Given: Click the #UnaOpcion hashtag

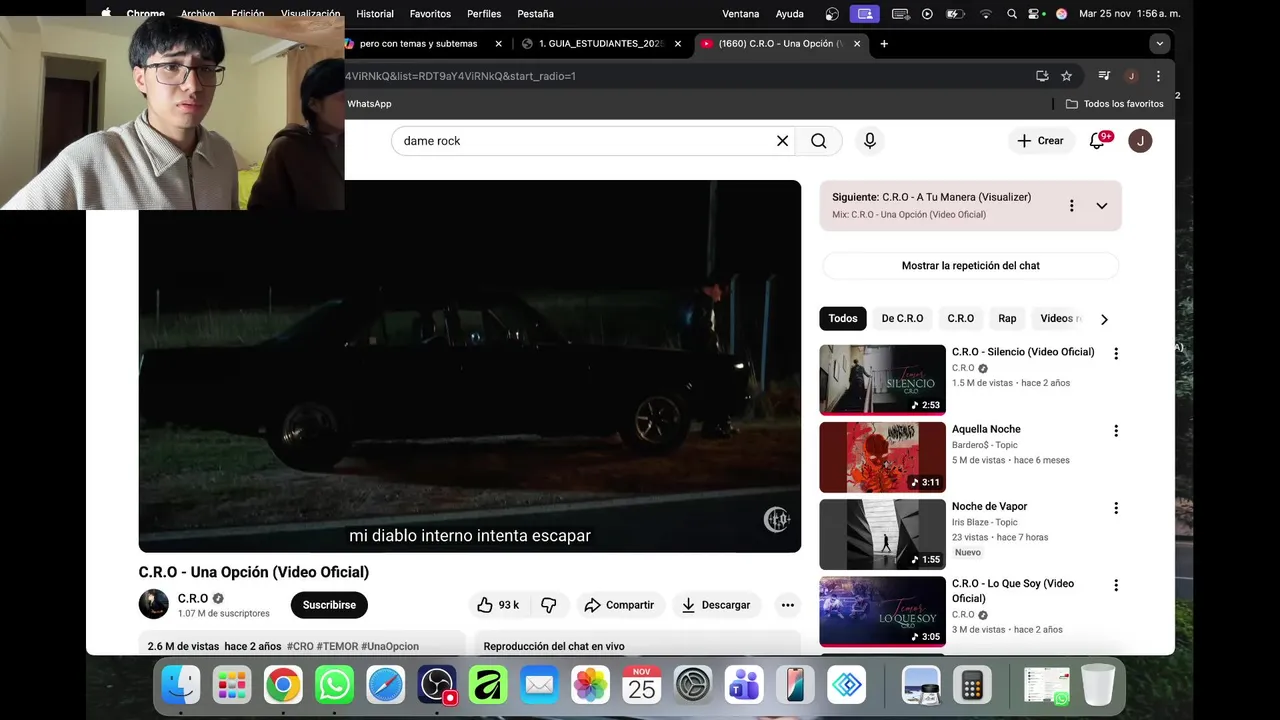Looking at the screenshot, I should [390, 646].
